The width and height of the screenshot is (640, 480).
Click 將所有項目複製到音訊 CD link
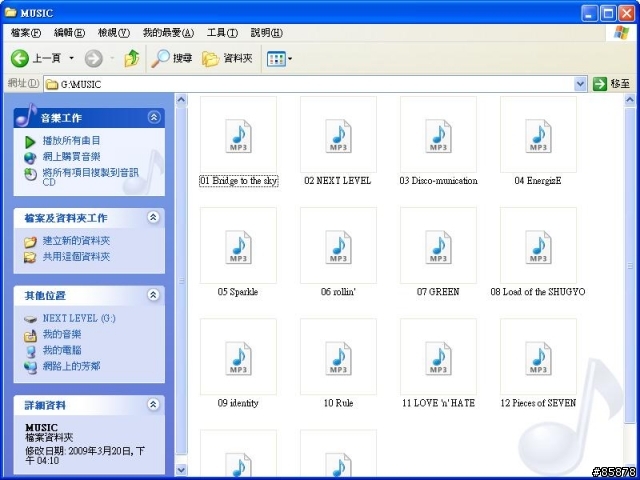pyautogui.click(x=91, y=177)
